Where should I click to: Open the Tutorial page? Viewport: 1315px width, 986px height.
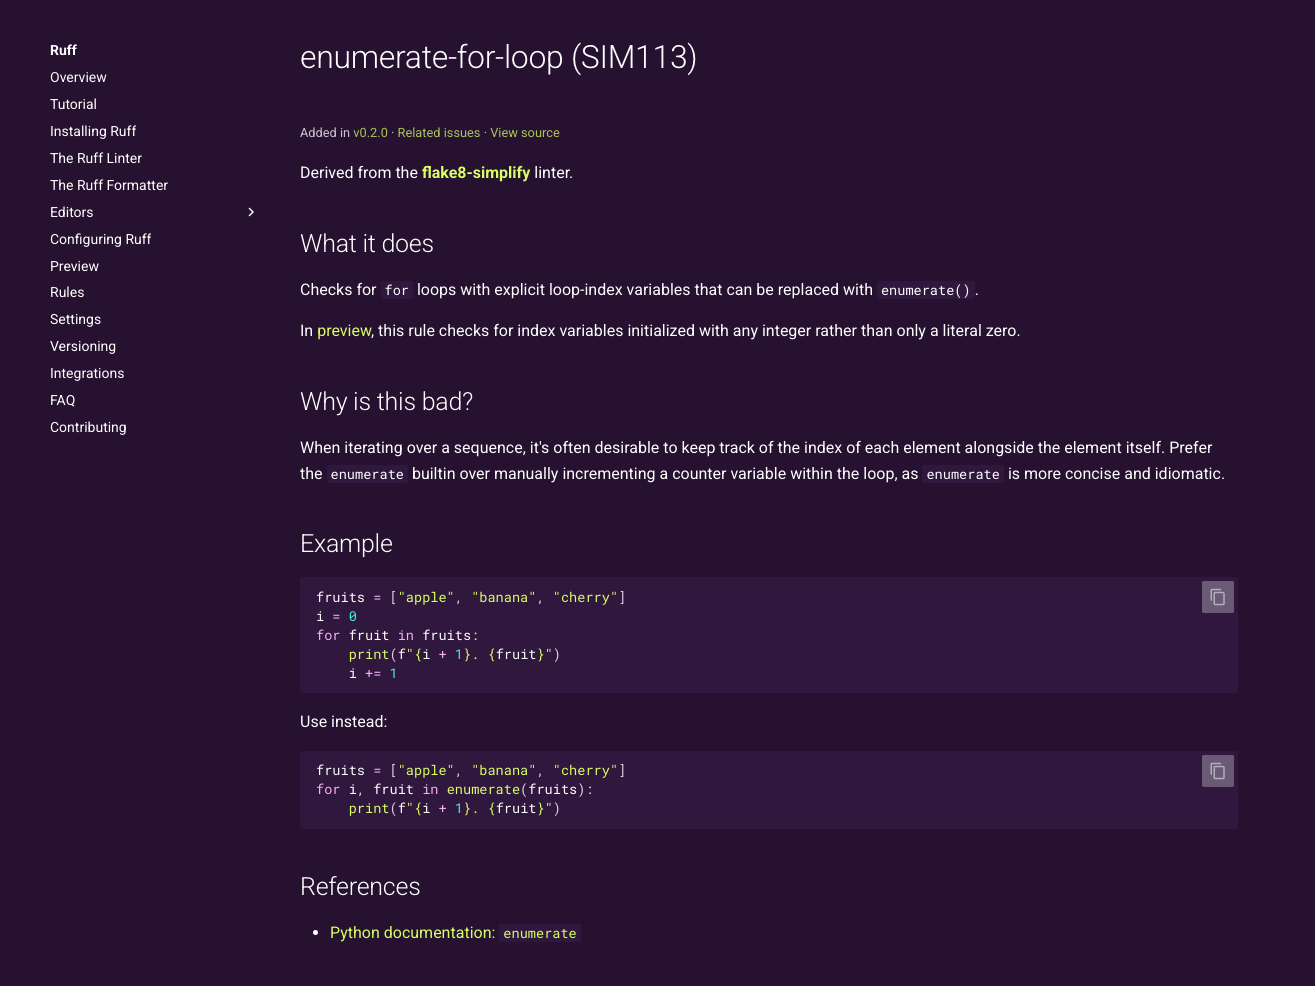(73, 104)
